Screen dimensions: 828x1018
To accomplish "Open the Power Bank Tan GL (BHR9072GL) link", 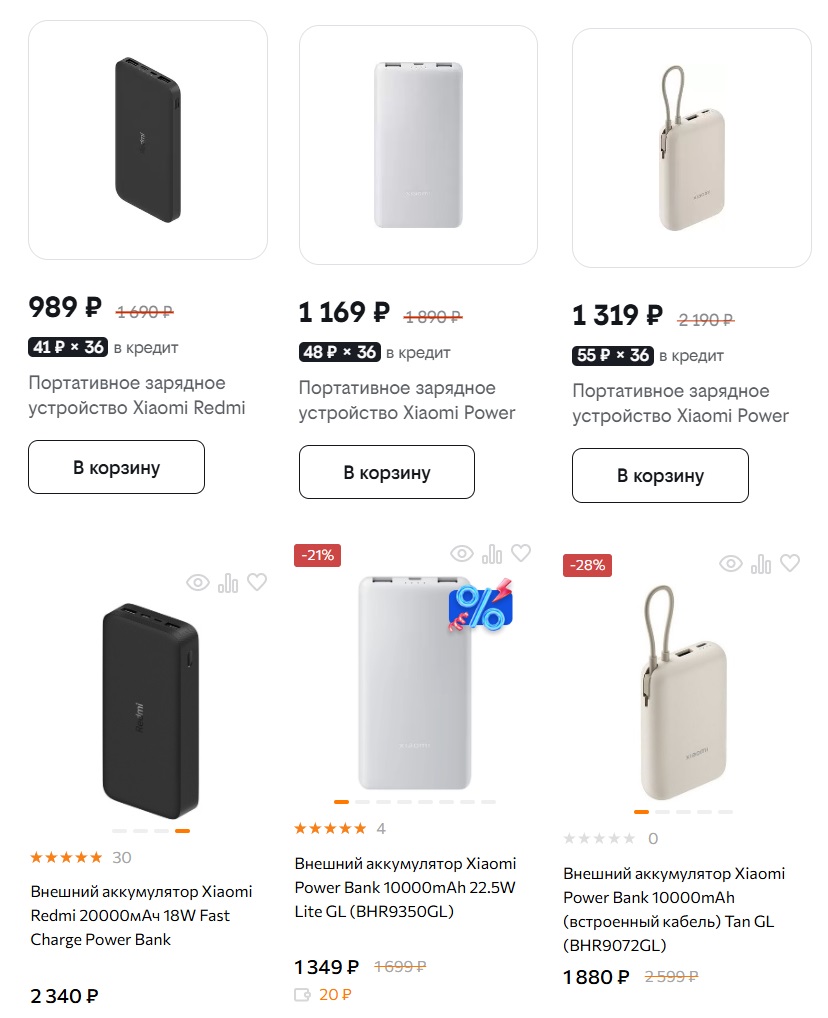I will (673, 908).
